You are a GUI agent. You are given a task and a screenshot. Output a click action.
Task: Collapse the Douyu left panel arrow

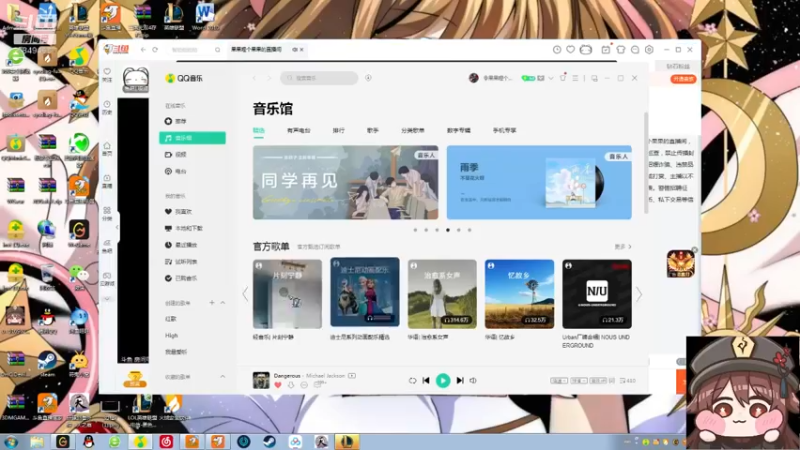pos(117,227)
